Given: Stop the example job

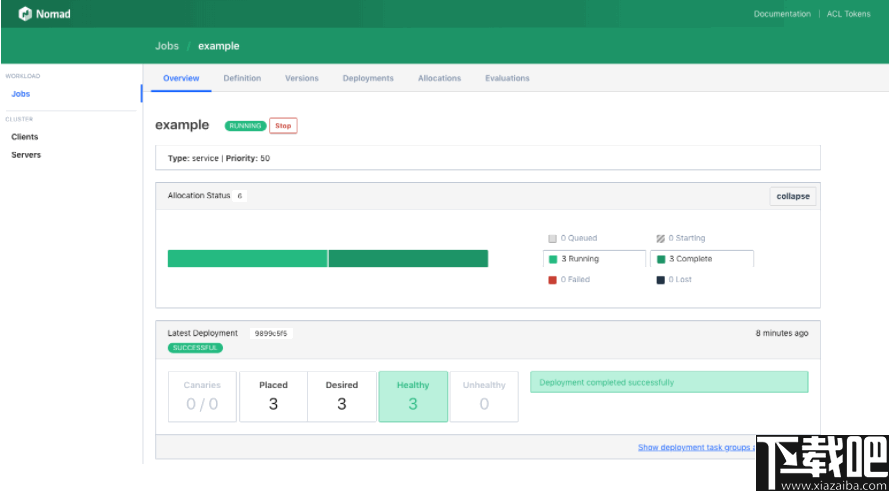Looking at the screenshot, I should click(283, 126).
